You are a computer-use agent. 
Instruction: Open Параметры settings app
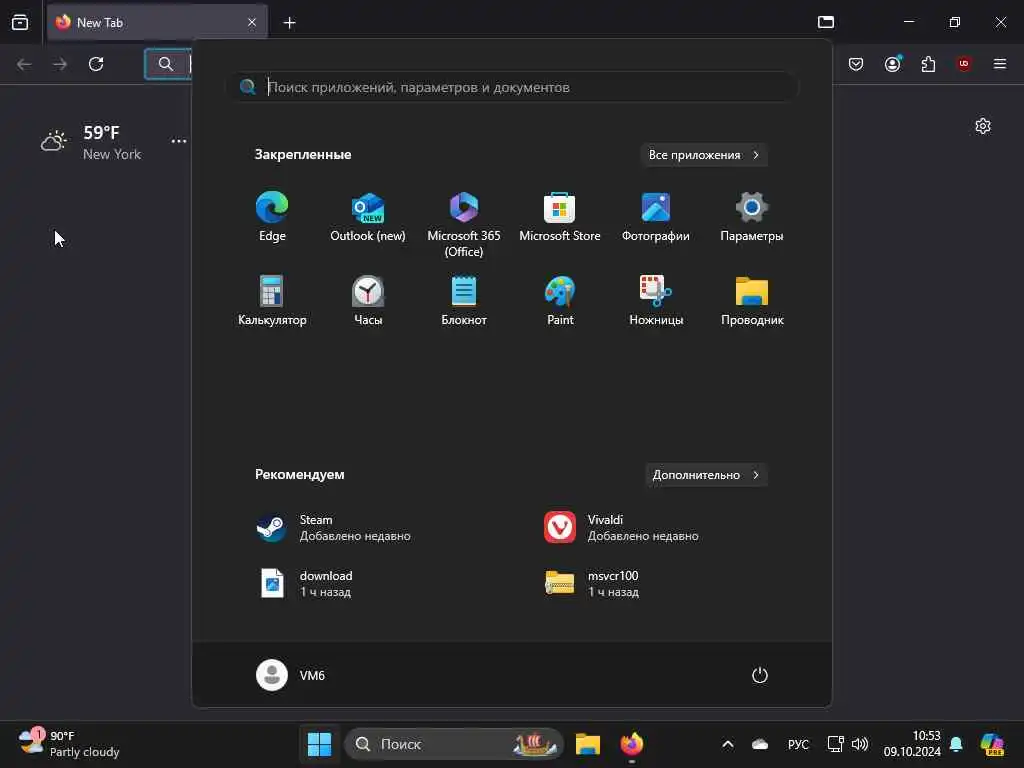tap(752, 217)
